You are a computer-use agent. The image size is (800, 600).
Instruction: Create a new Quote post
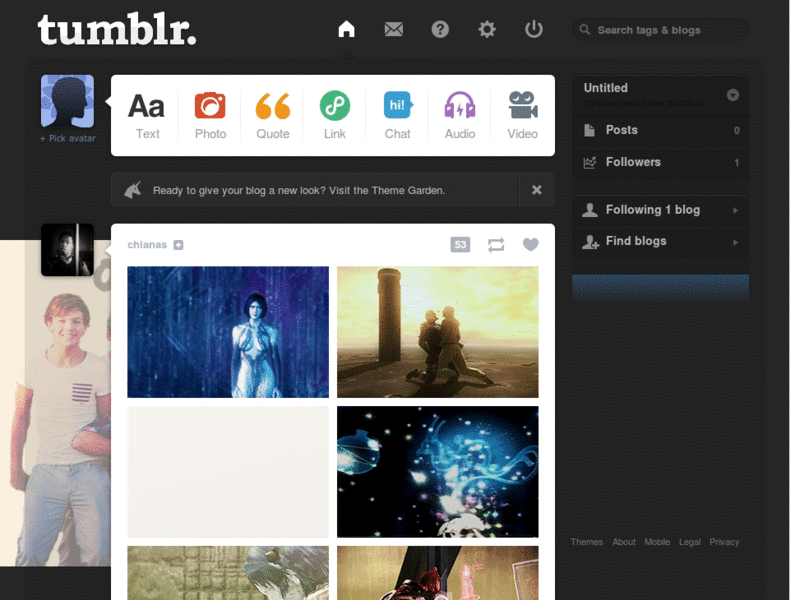272,116
